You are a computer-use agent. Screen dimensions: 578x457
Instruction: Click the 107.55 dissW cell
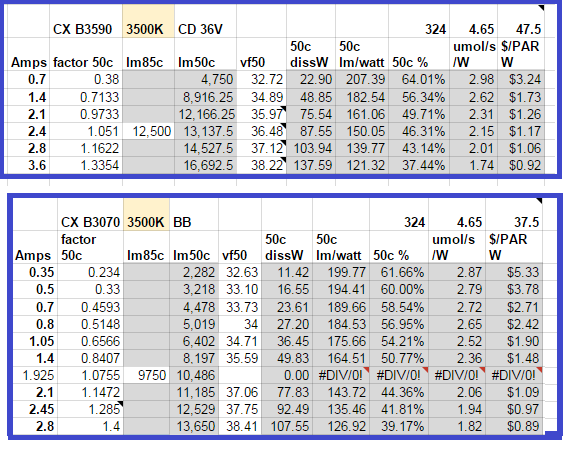pos(287,426)
